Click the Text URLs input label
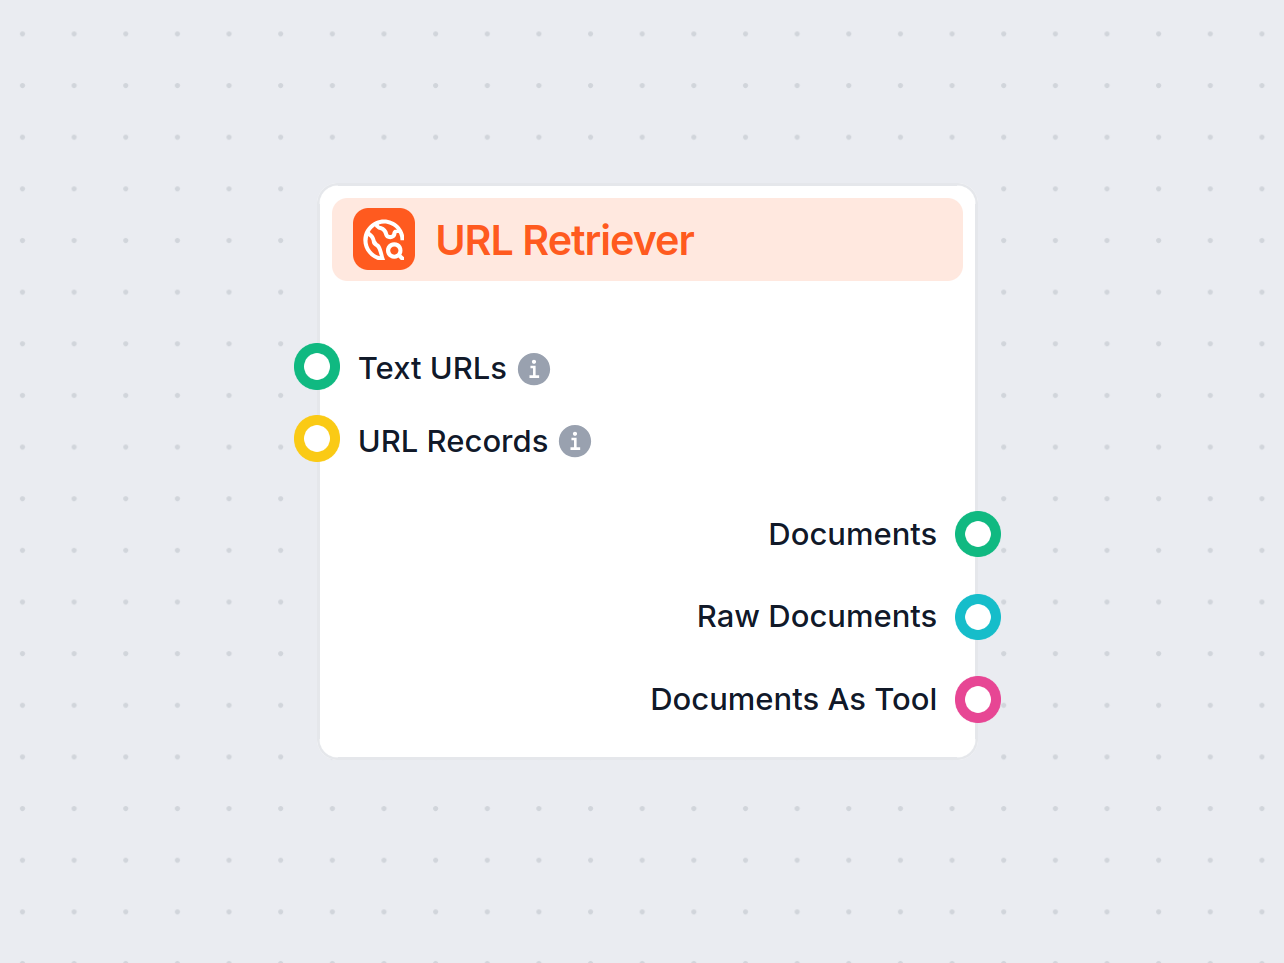Viewport: 1284px width, 963px height. click(x=432, y=369)
